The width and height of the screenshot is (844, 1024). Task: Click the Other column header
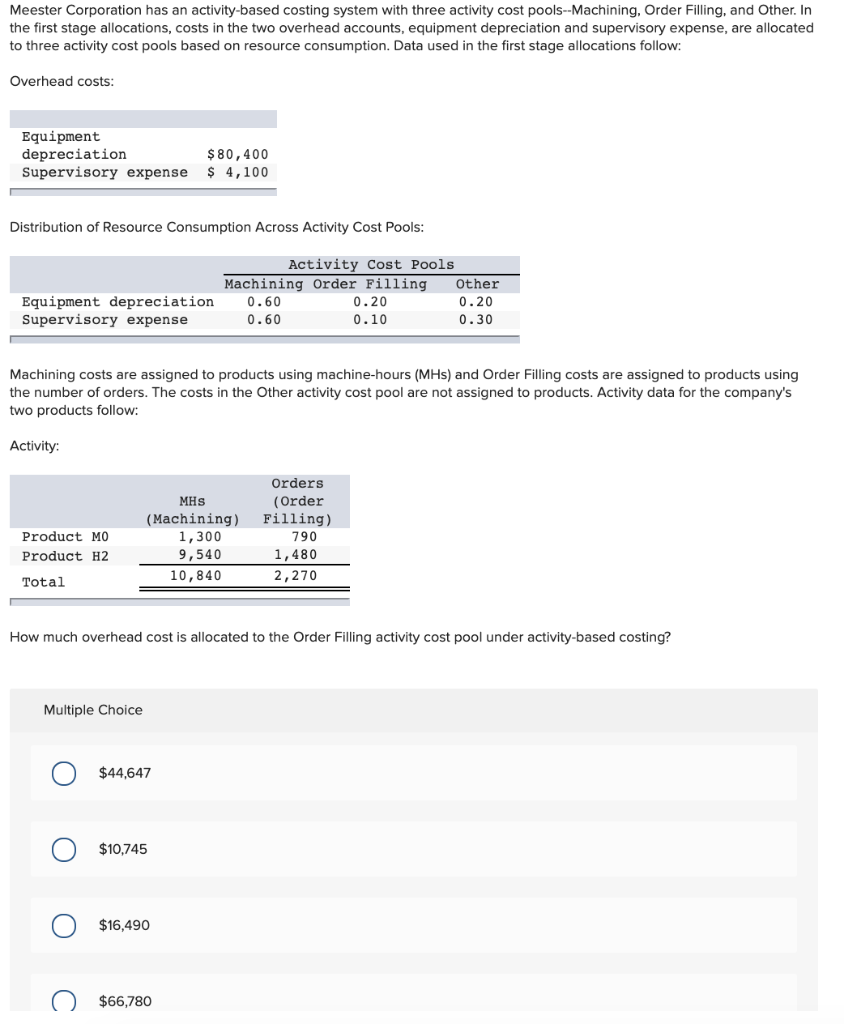coord(480,283)
